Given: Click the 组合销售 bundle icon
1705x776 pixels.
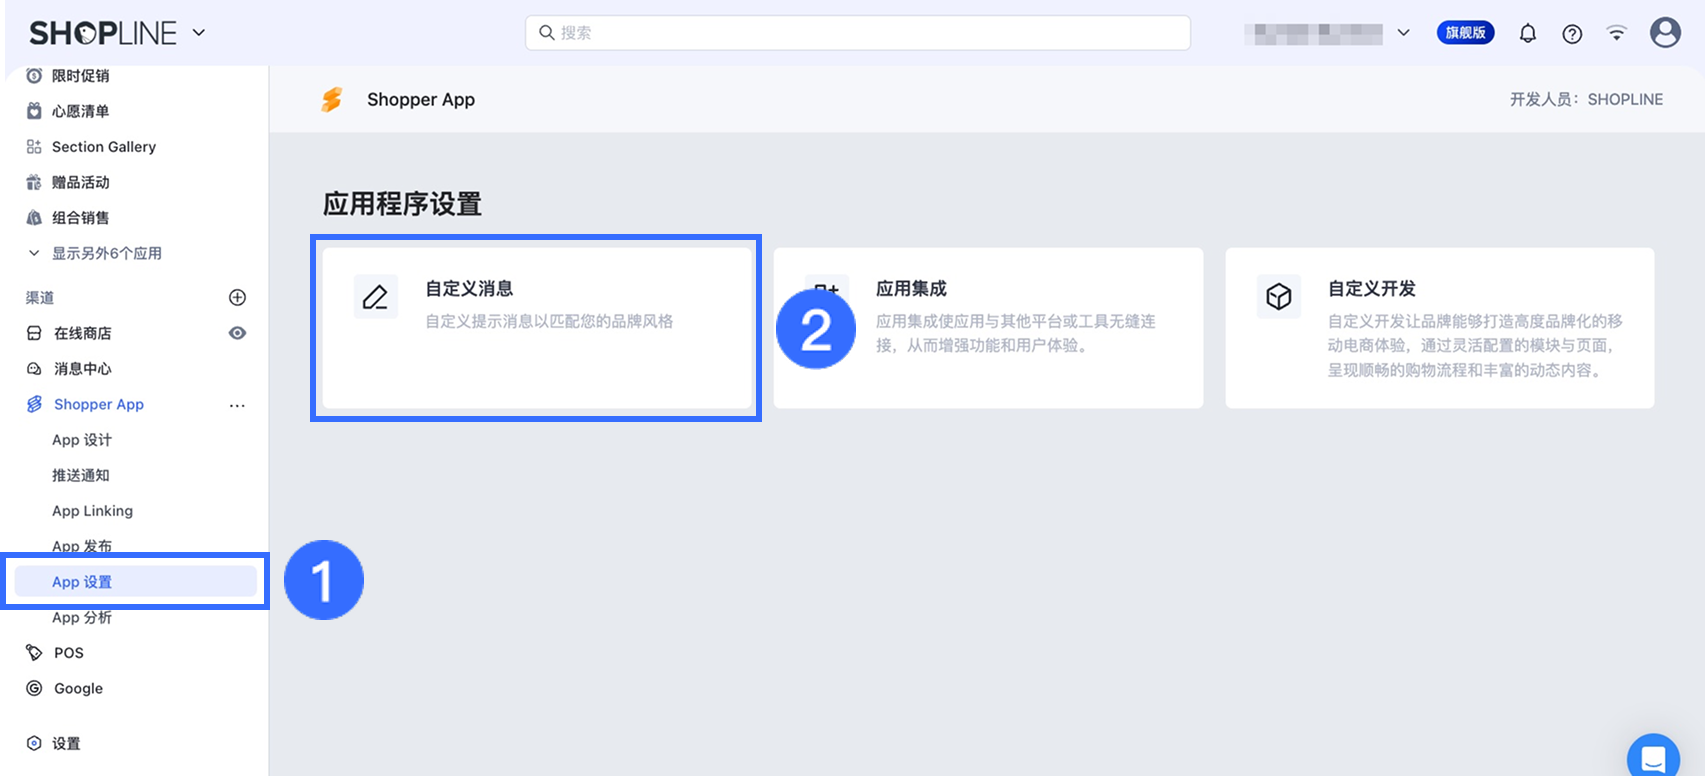Looking at the screenshot, I should (34, 218).
